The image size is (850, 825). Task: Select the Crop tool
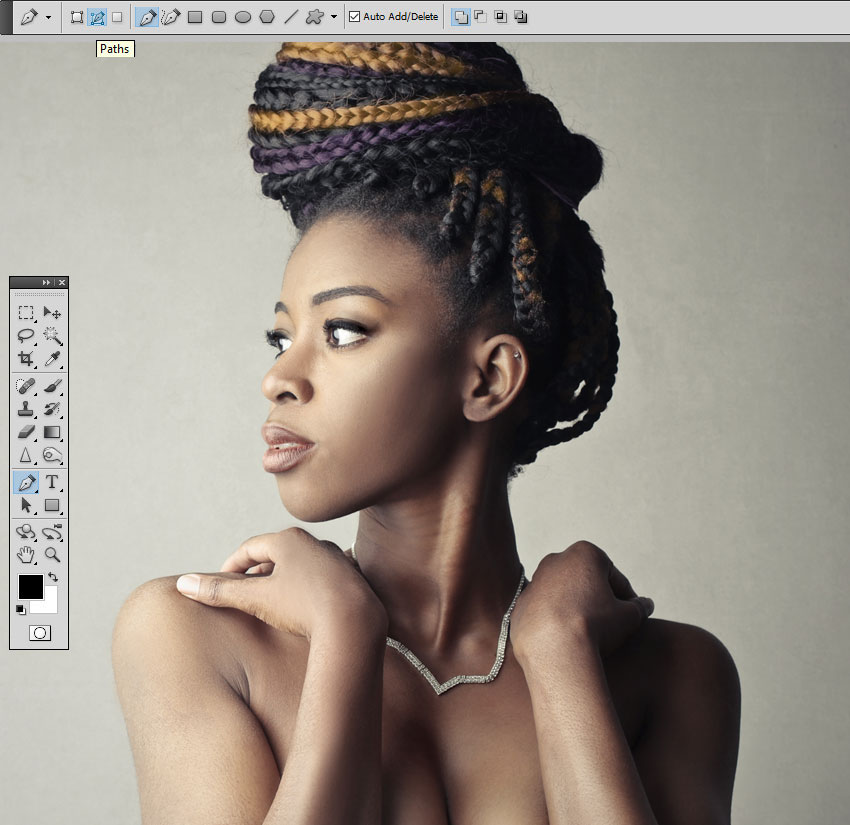(x=25, y=358)
